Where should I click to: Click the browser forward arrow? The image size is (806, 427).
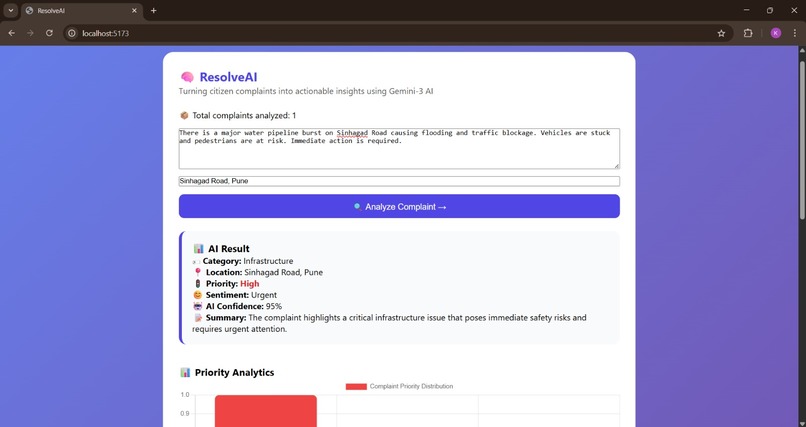tap(30, 33)
